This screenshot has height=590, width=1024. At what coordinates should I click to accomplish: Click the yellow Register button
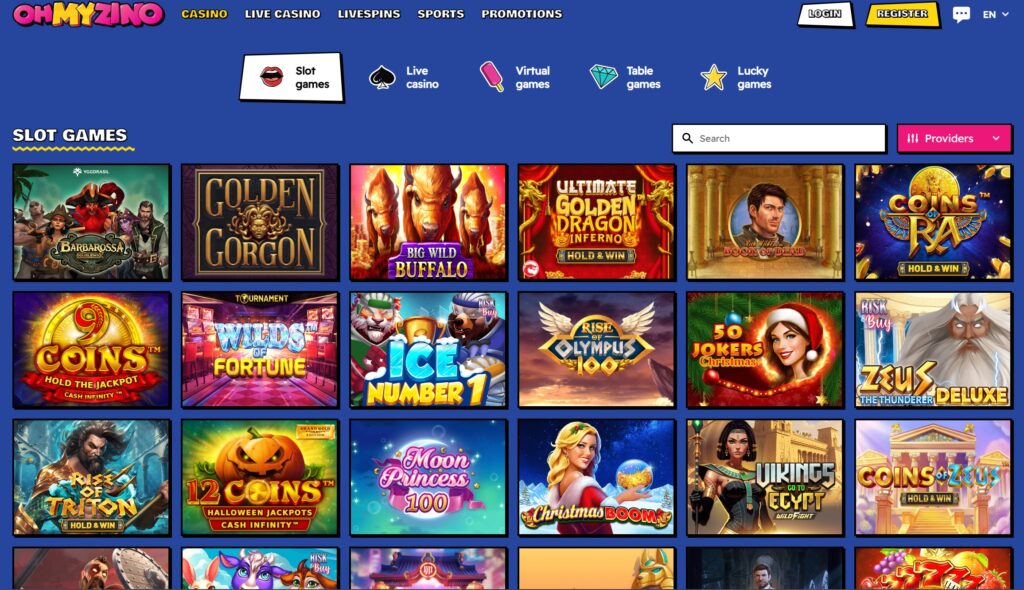coord(903,14)
